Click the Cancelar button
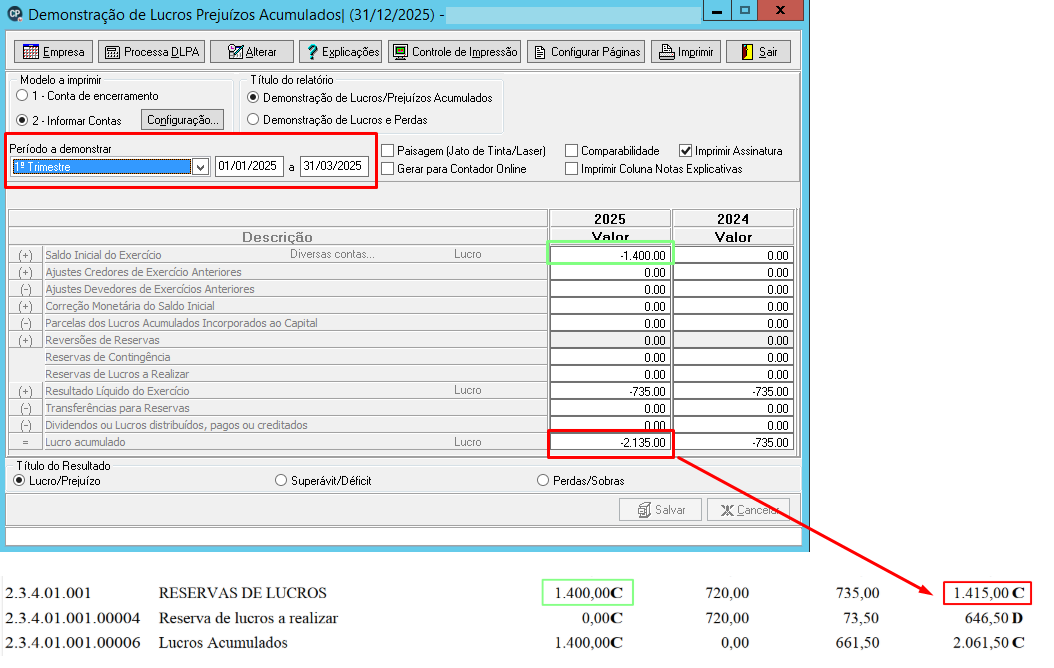 [x=749, y=510]
